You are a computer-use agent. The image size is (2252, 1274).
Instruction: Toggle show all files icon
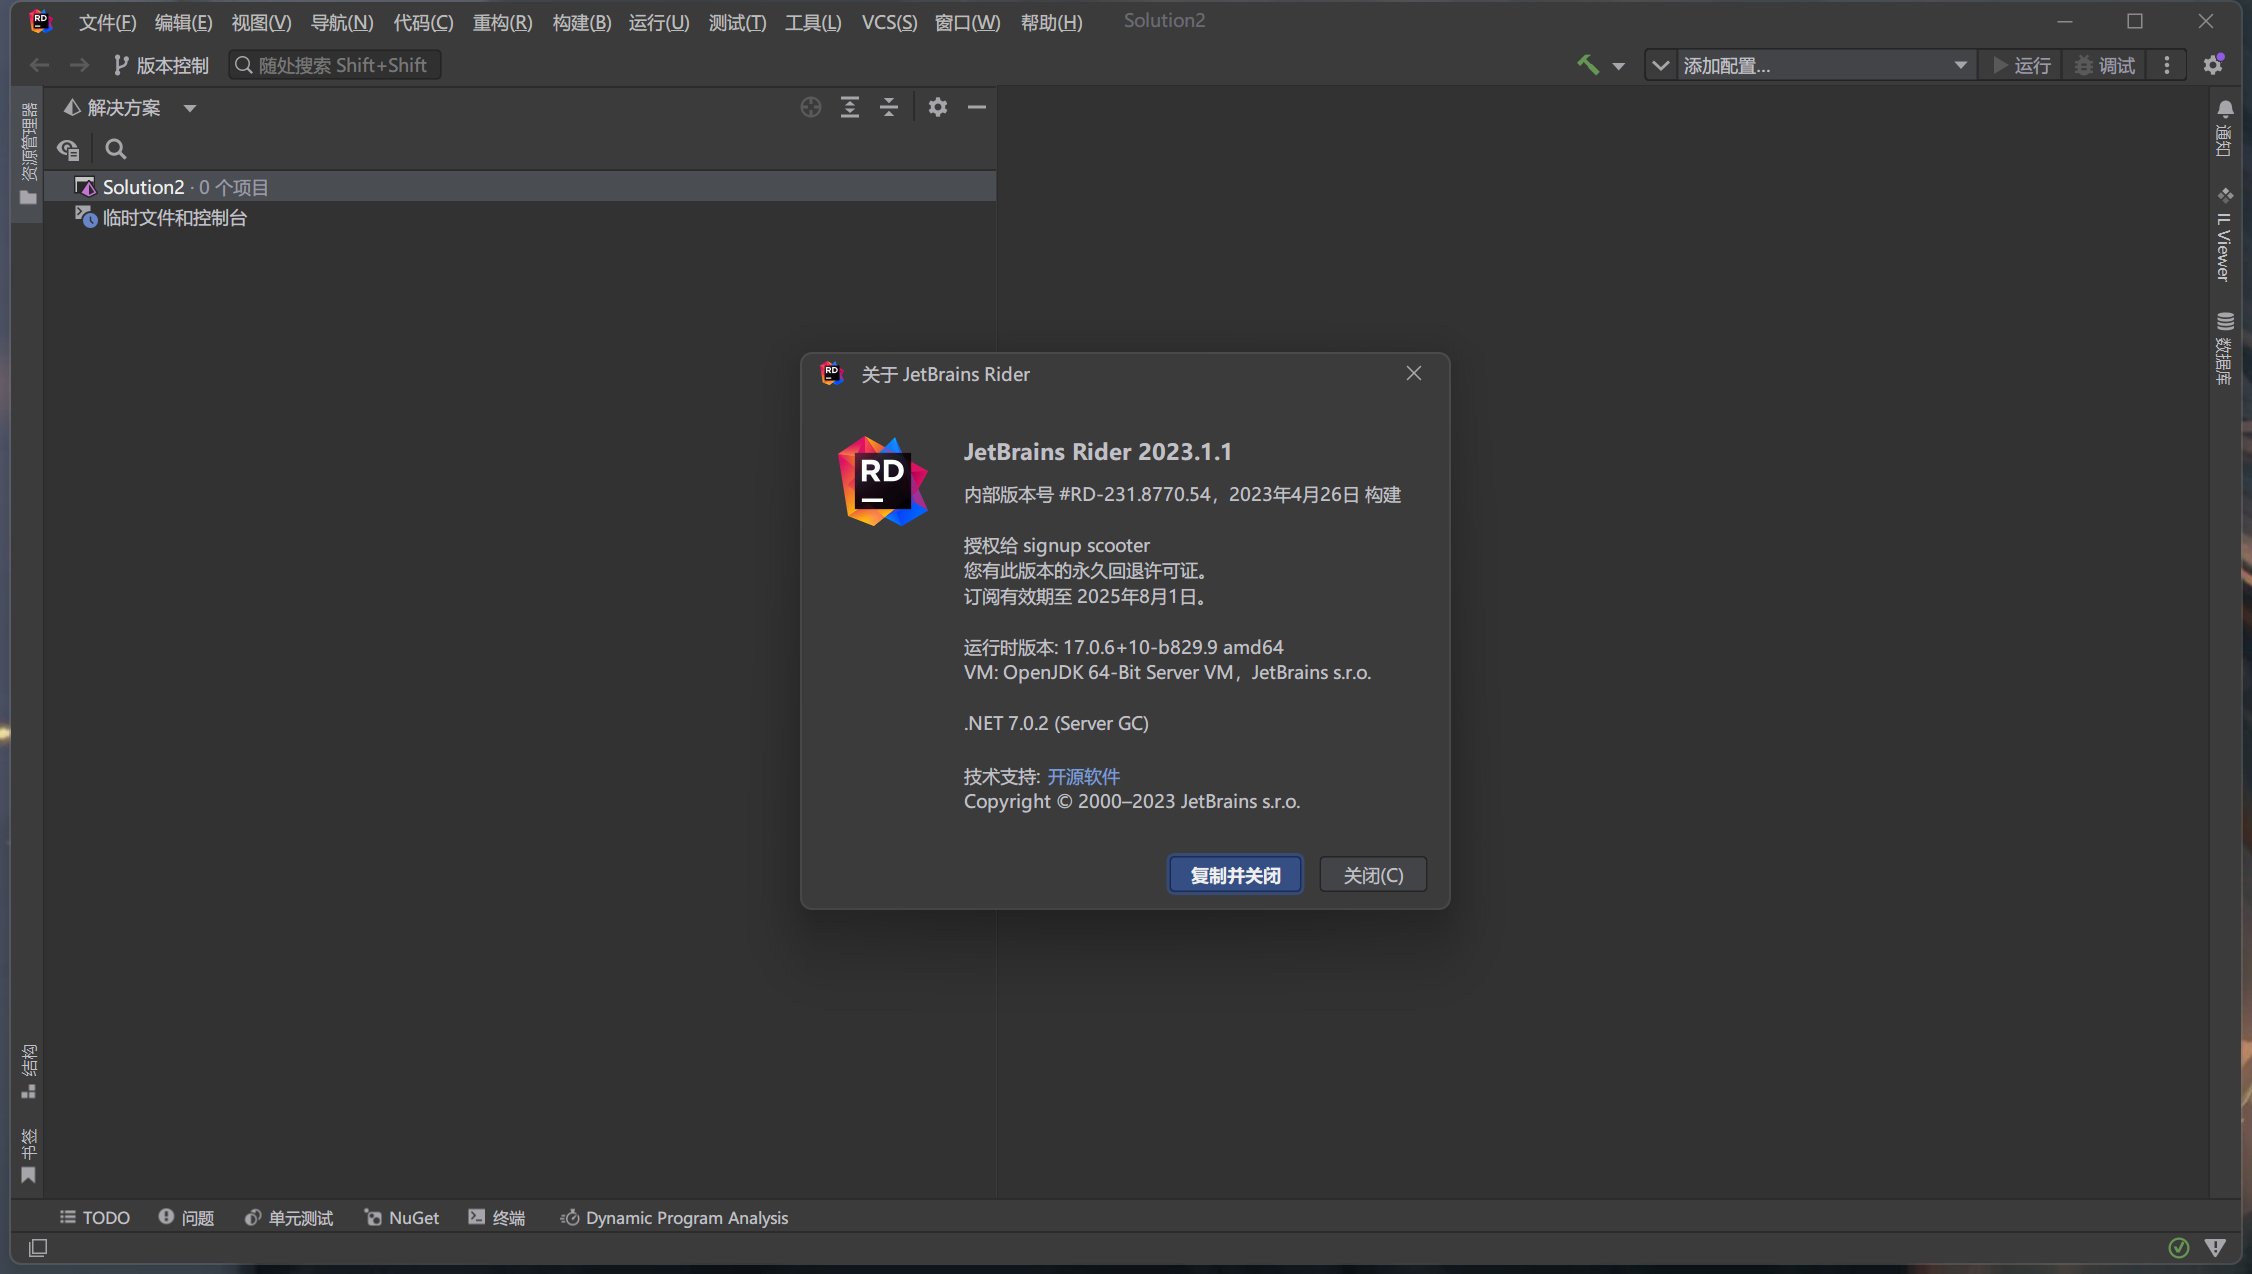click(68, 149)
